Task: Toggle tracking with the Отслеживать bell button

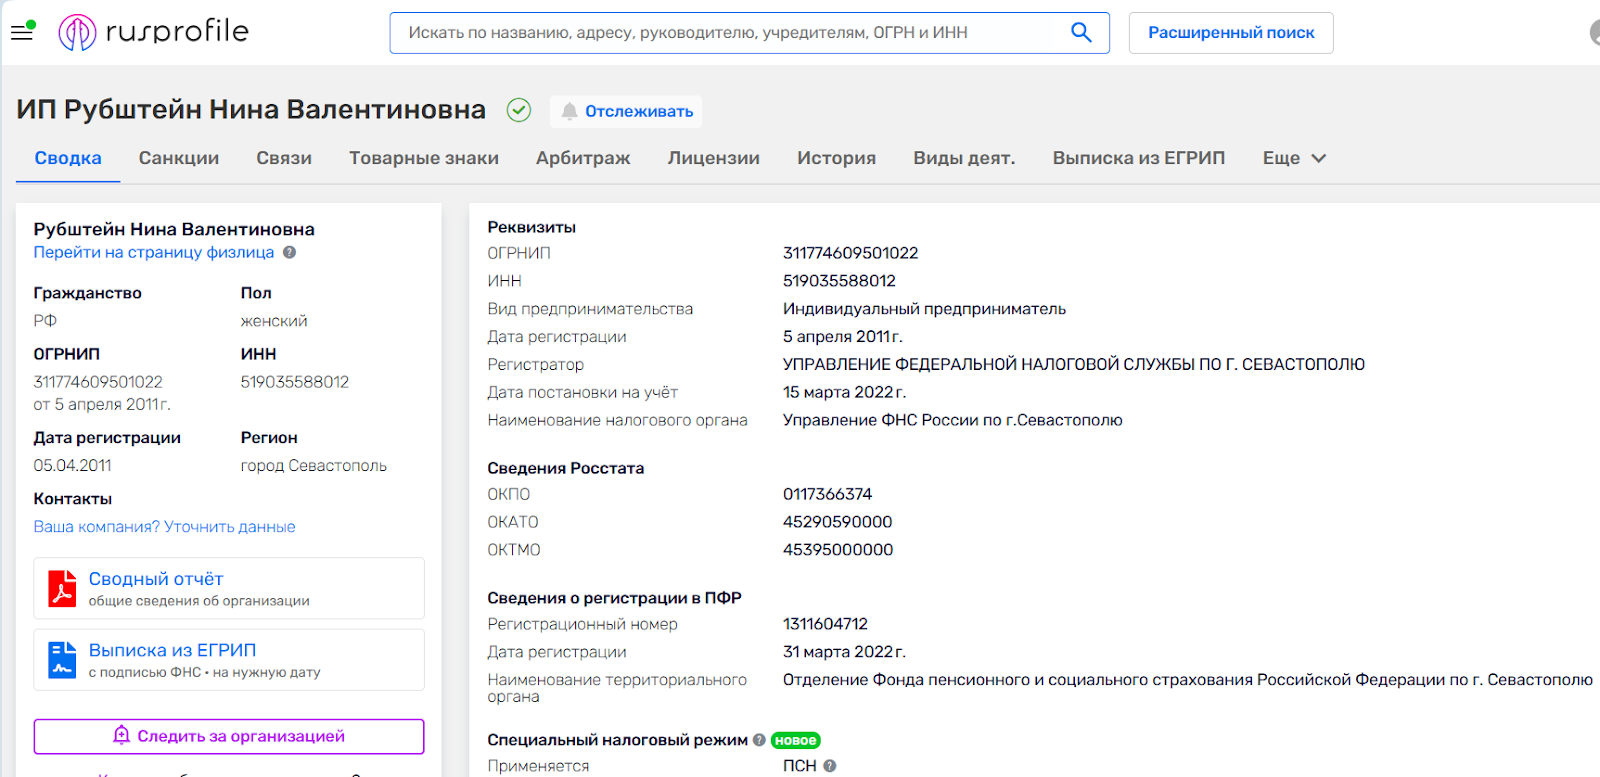Action: click(626, 111)
